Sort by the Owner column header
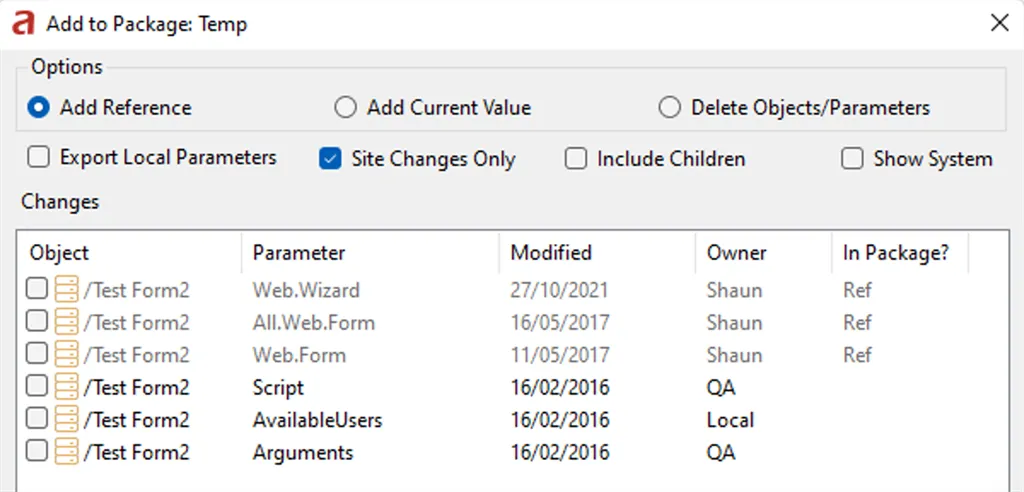 coord(736,253)
